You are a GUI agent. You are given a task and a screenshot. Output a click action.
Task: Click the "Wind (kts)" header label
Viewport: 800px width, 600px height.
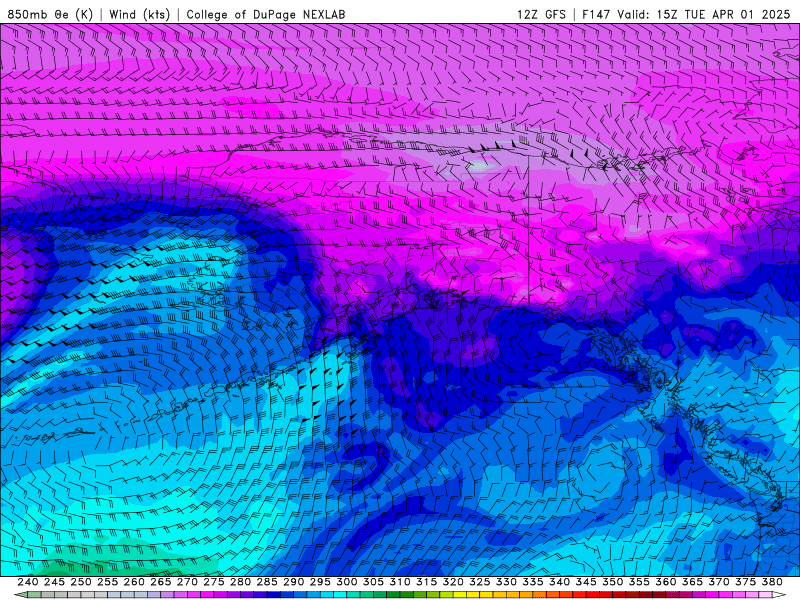(140, 14)
